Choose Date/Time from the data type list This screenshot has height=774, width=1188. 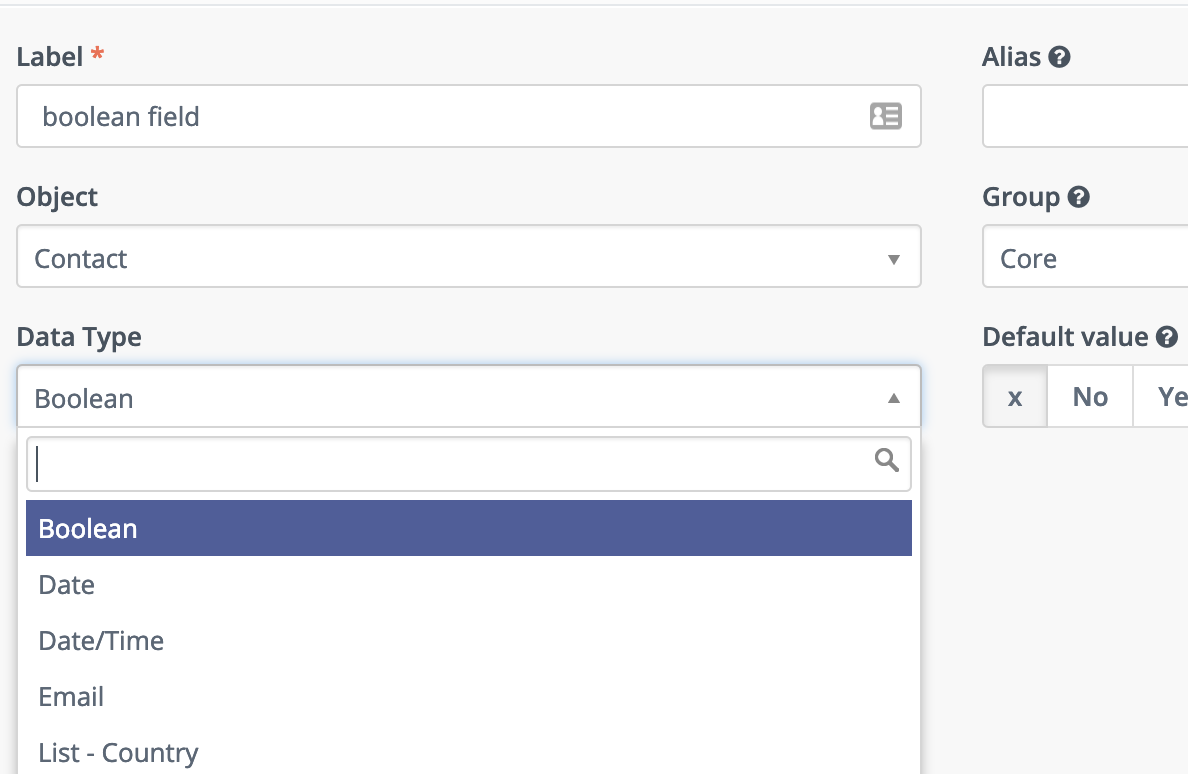coord(469,641)
